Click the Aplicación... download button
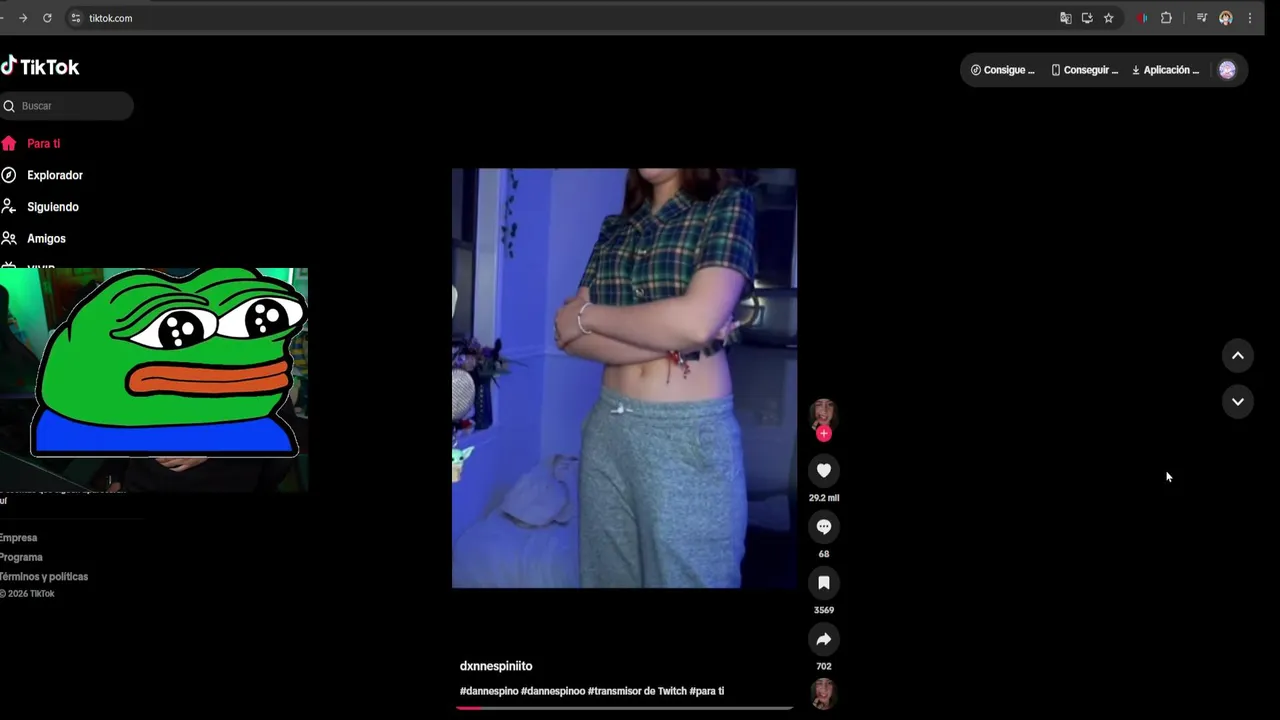The width and height of the screenshot is (1280, 720). coord(1165,70)
